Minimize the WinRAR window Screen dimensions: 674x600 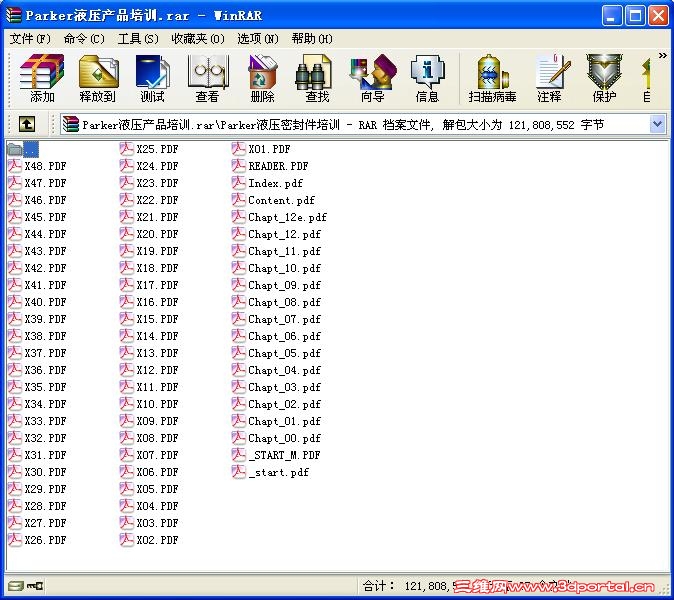pos(612,16)
